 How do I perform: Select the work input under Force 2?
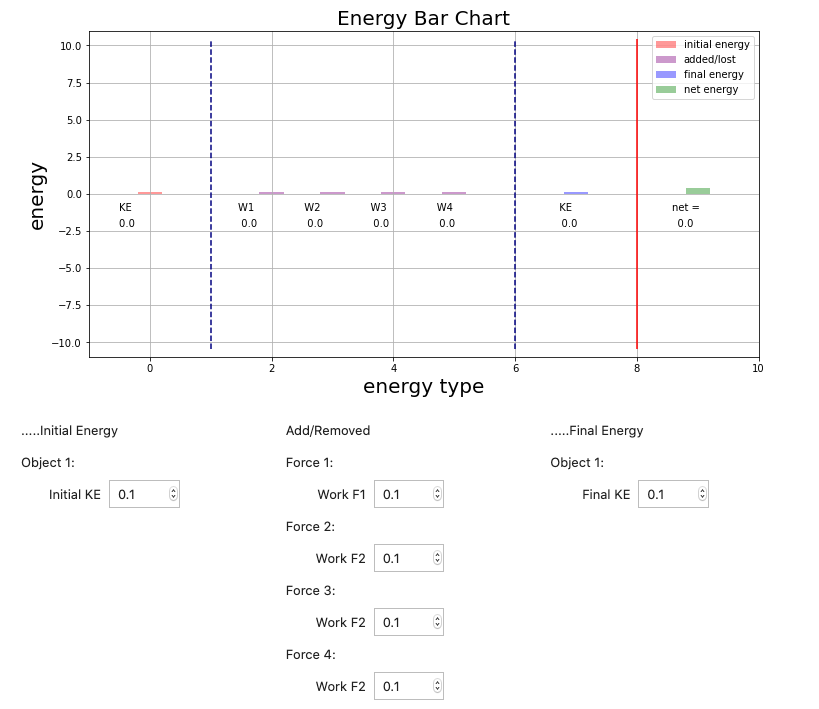click(403, 558)
